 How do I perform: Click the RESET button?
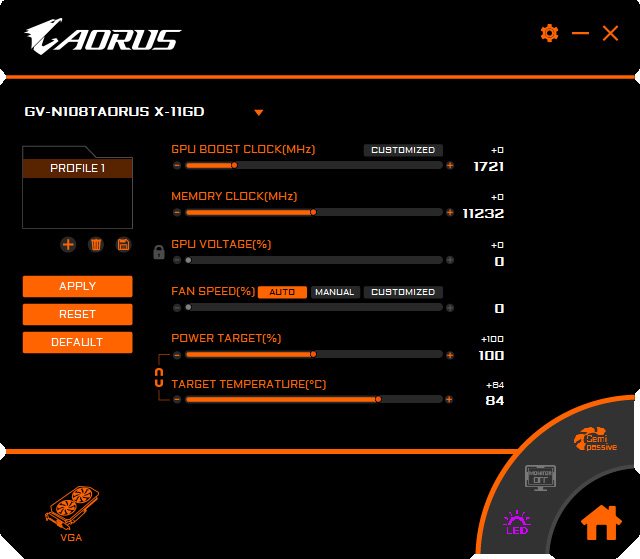[78, 314]
